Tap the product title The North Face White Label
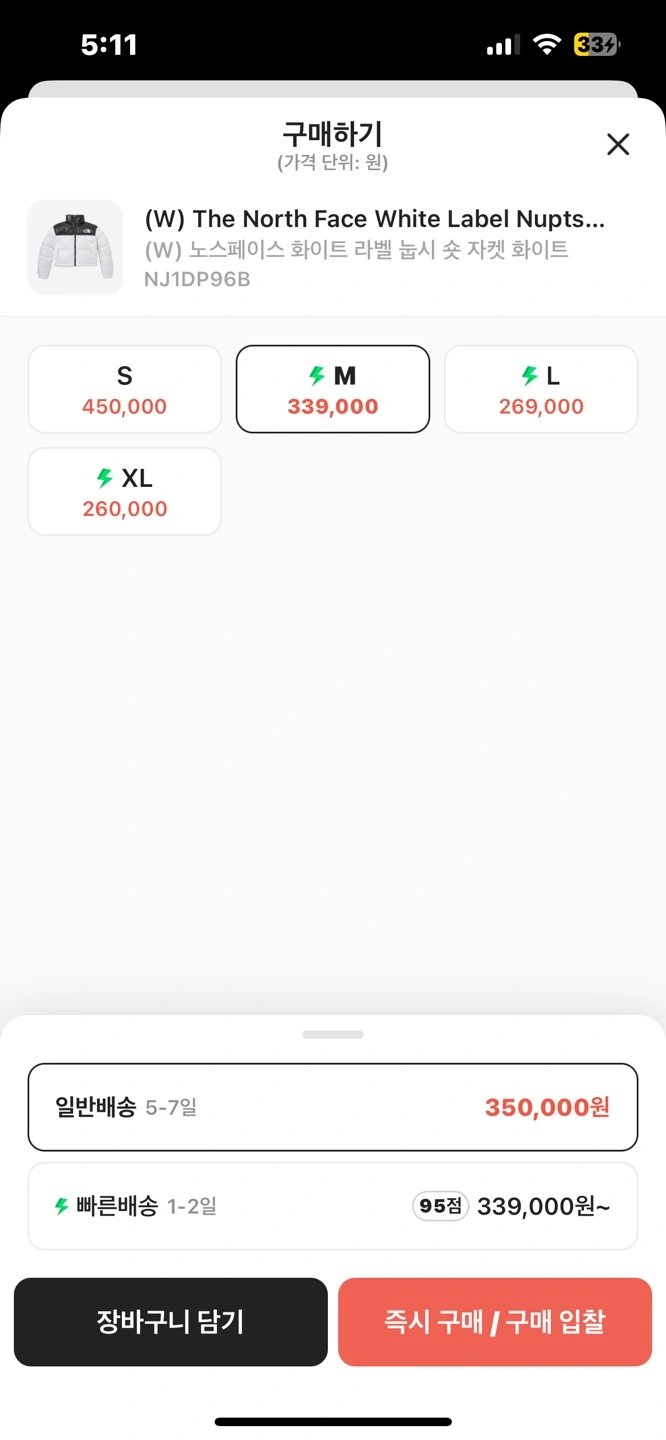The width and height of the screenshot is (666, 1440). [375, 219]
